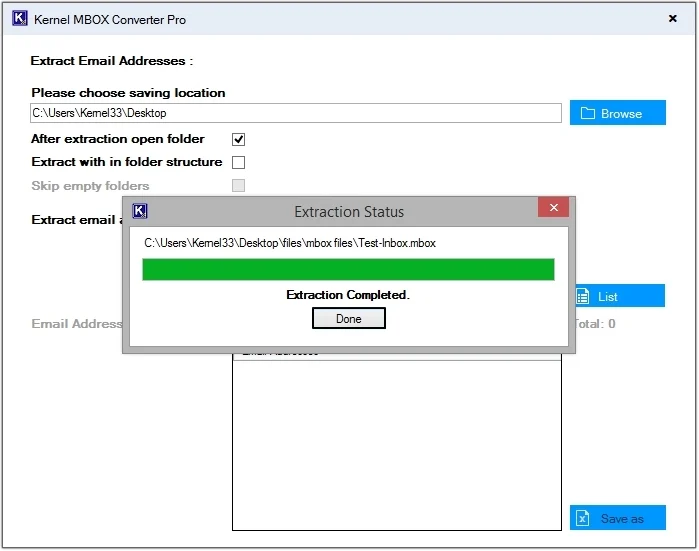Click the email address list box
This screenshot has height=551, width=699.
click(x=397, y=441)
